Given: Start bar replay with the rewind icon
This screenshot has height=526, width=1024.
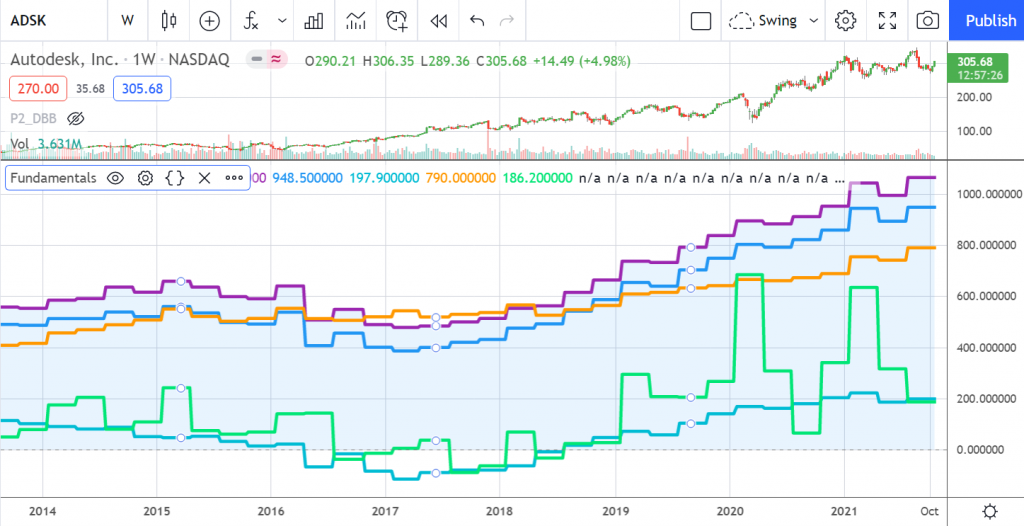Looking at the screenshot, I should (x=437, y=20).
